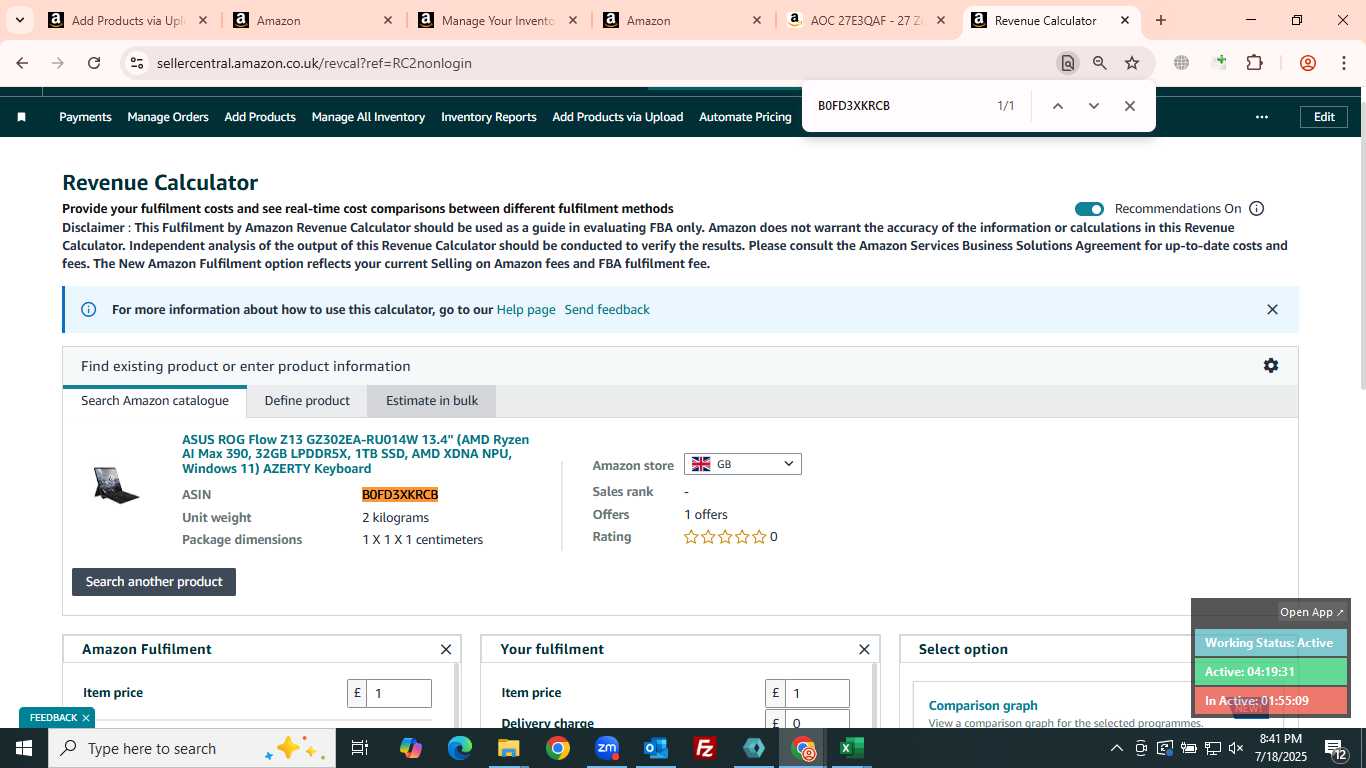Open the Add Products menu item

[260, 117]
